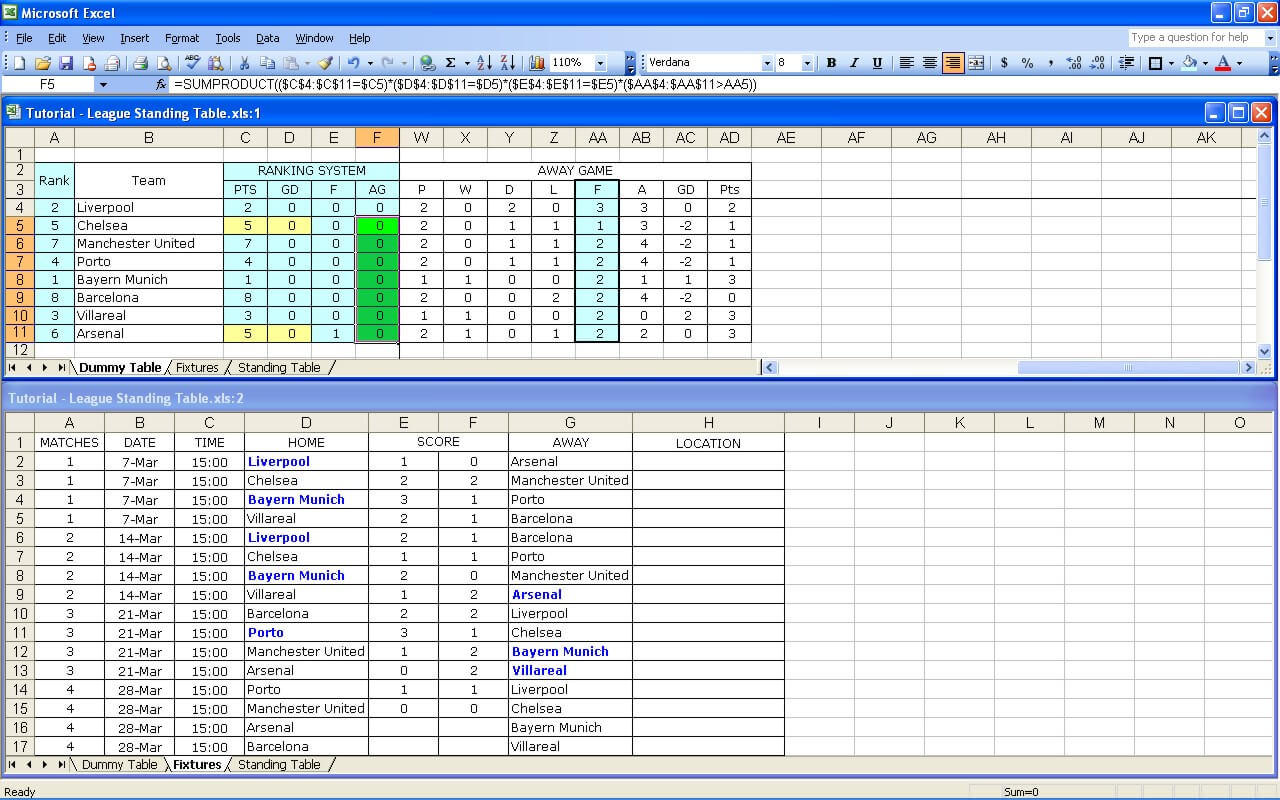
Task: Open the Borders style dropdown arrow
Action: tap(1171, 63)
